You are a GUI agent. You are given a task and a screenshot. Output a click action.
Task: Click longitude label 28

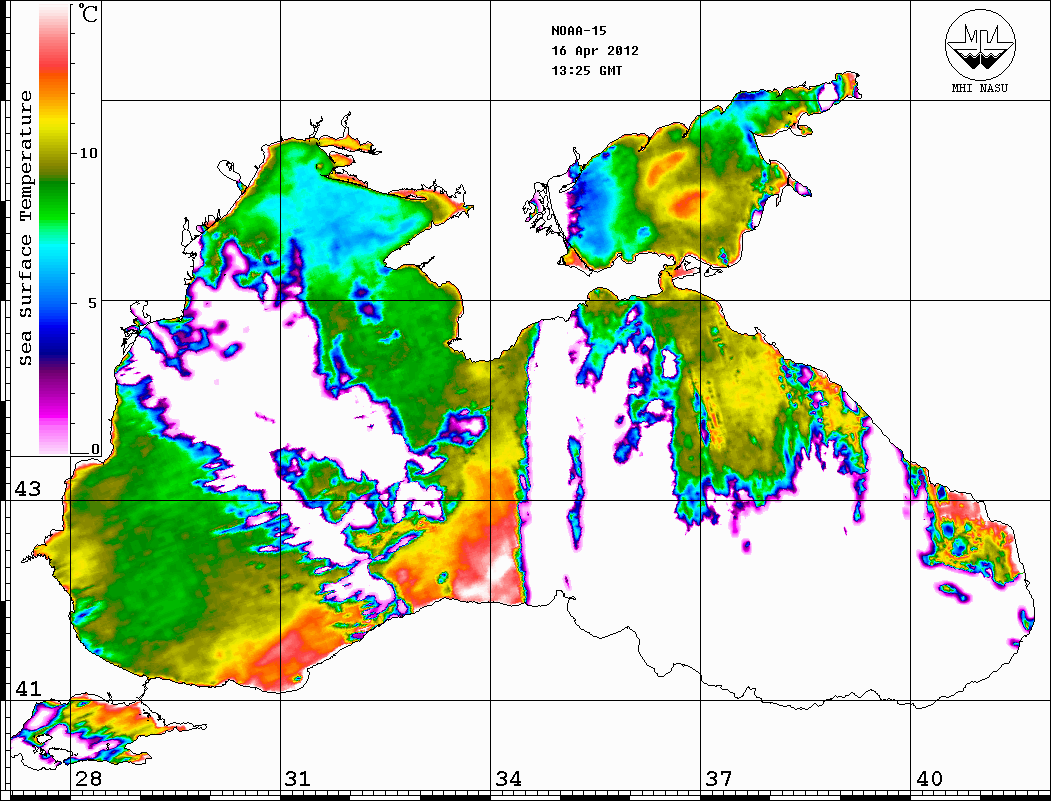(x=88, y=778)
